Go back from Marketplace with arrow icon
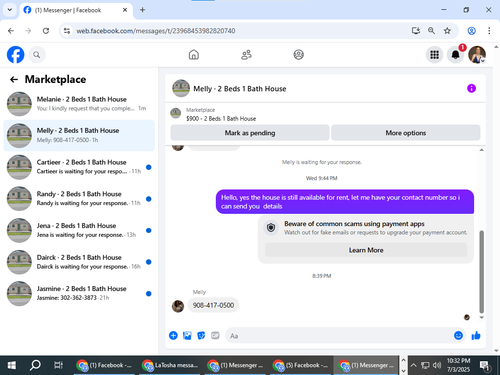Image resolution: width=500 pixels, height=375 pixels. tap(14, 79)
